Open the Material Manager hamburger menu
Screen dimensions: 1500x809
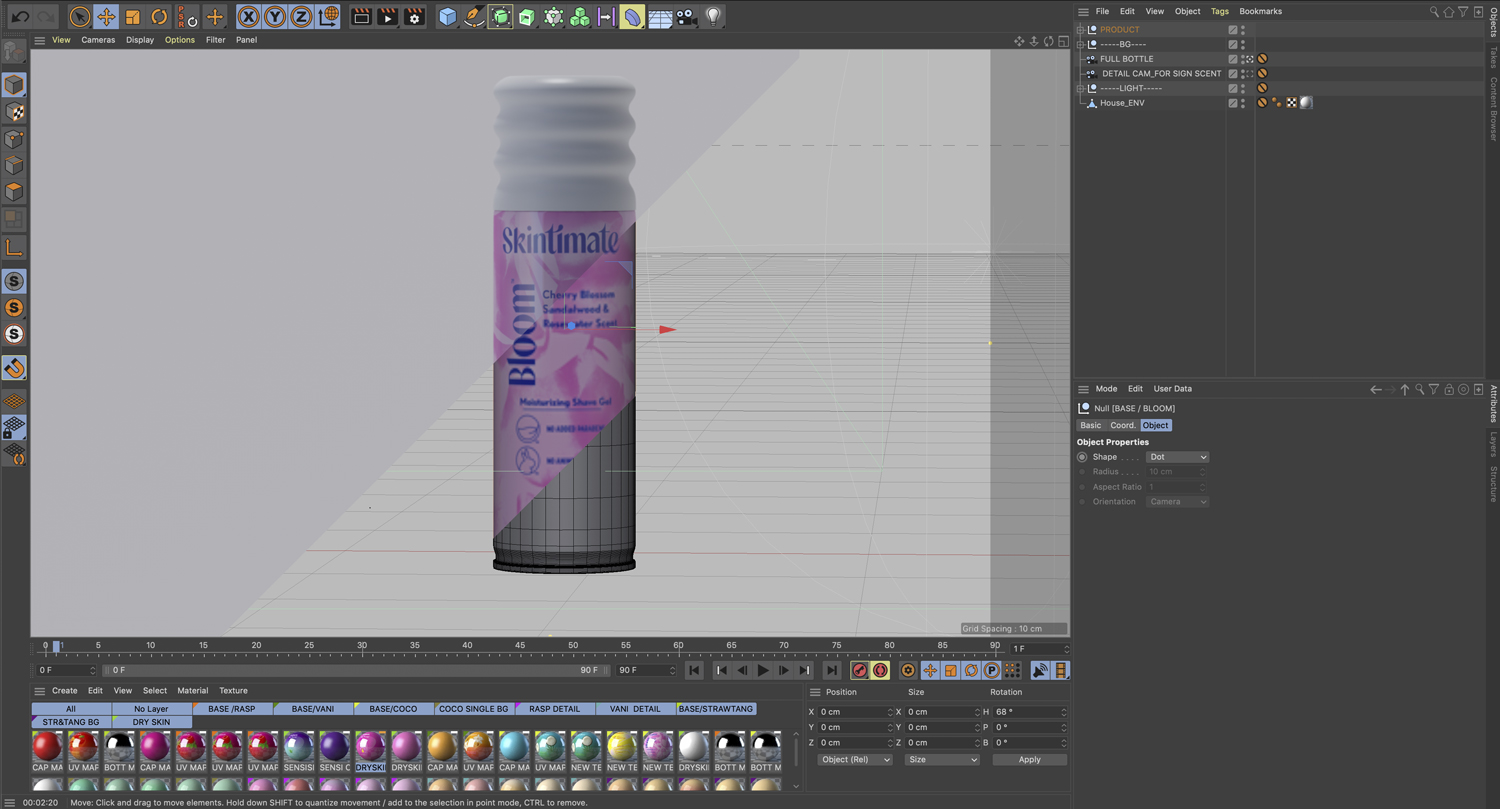pyautogui.click(x=39, y=691)
